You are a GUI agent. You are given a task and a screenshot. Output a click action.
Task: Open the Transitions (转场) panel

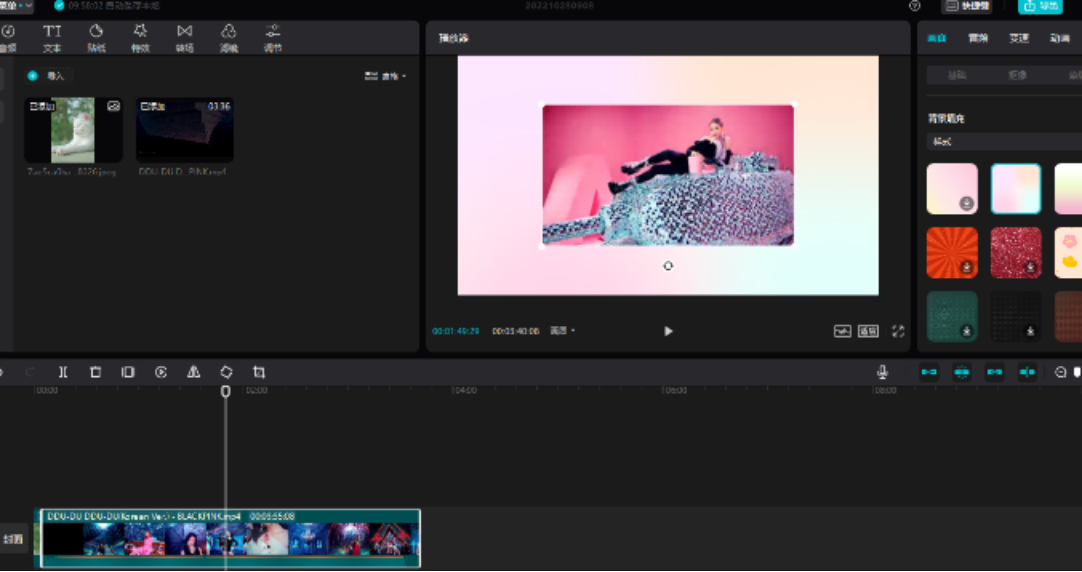tap(185, 38)
